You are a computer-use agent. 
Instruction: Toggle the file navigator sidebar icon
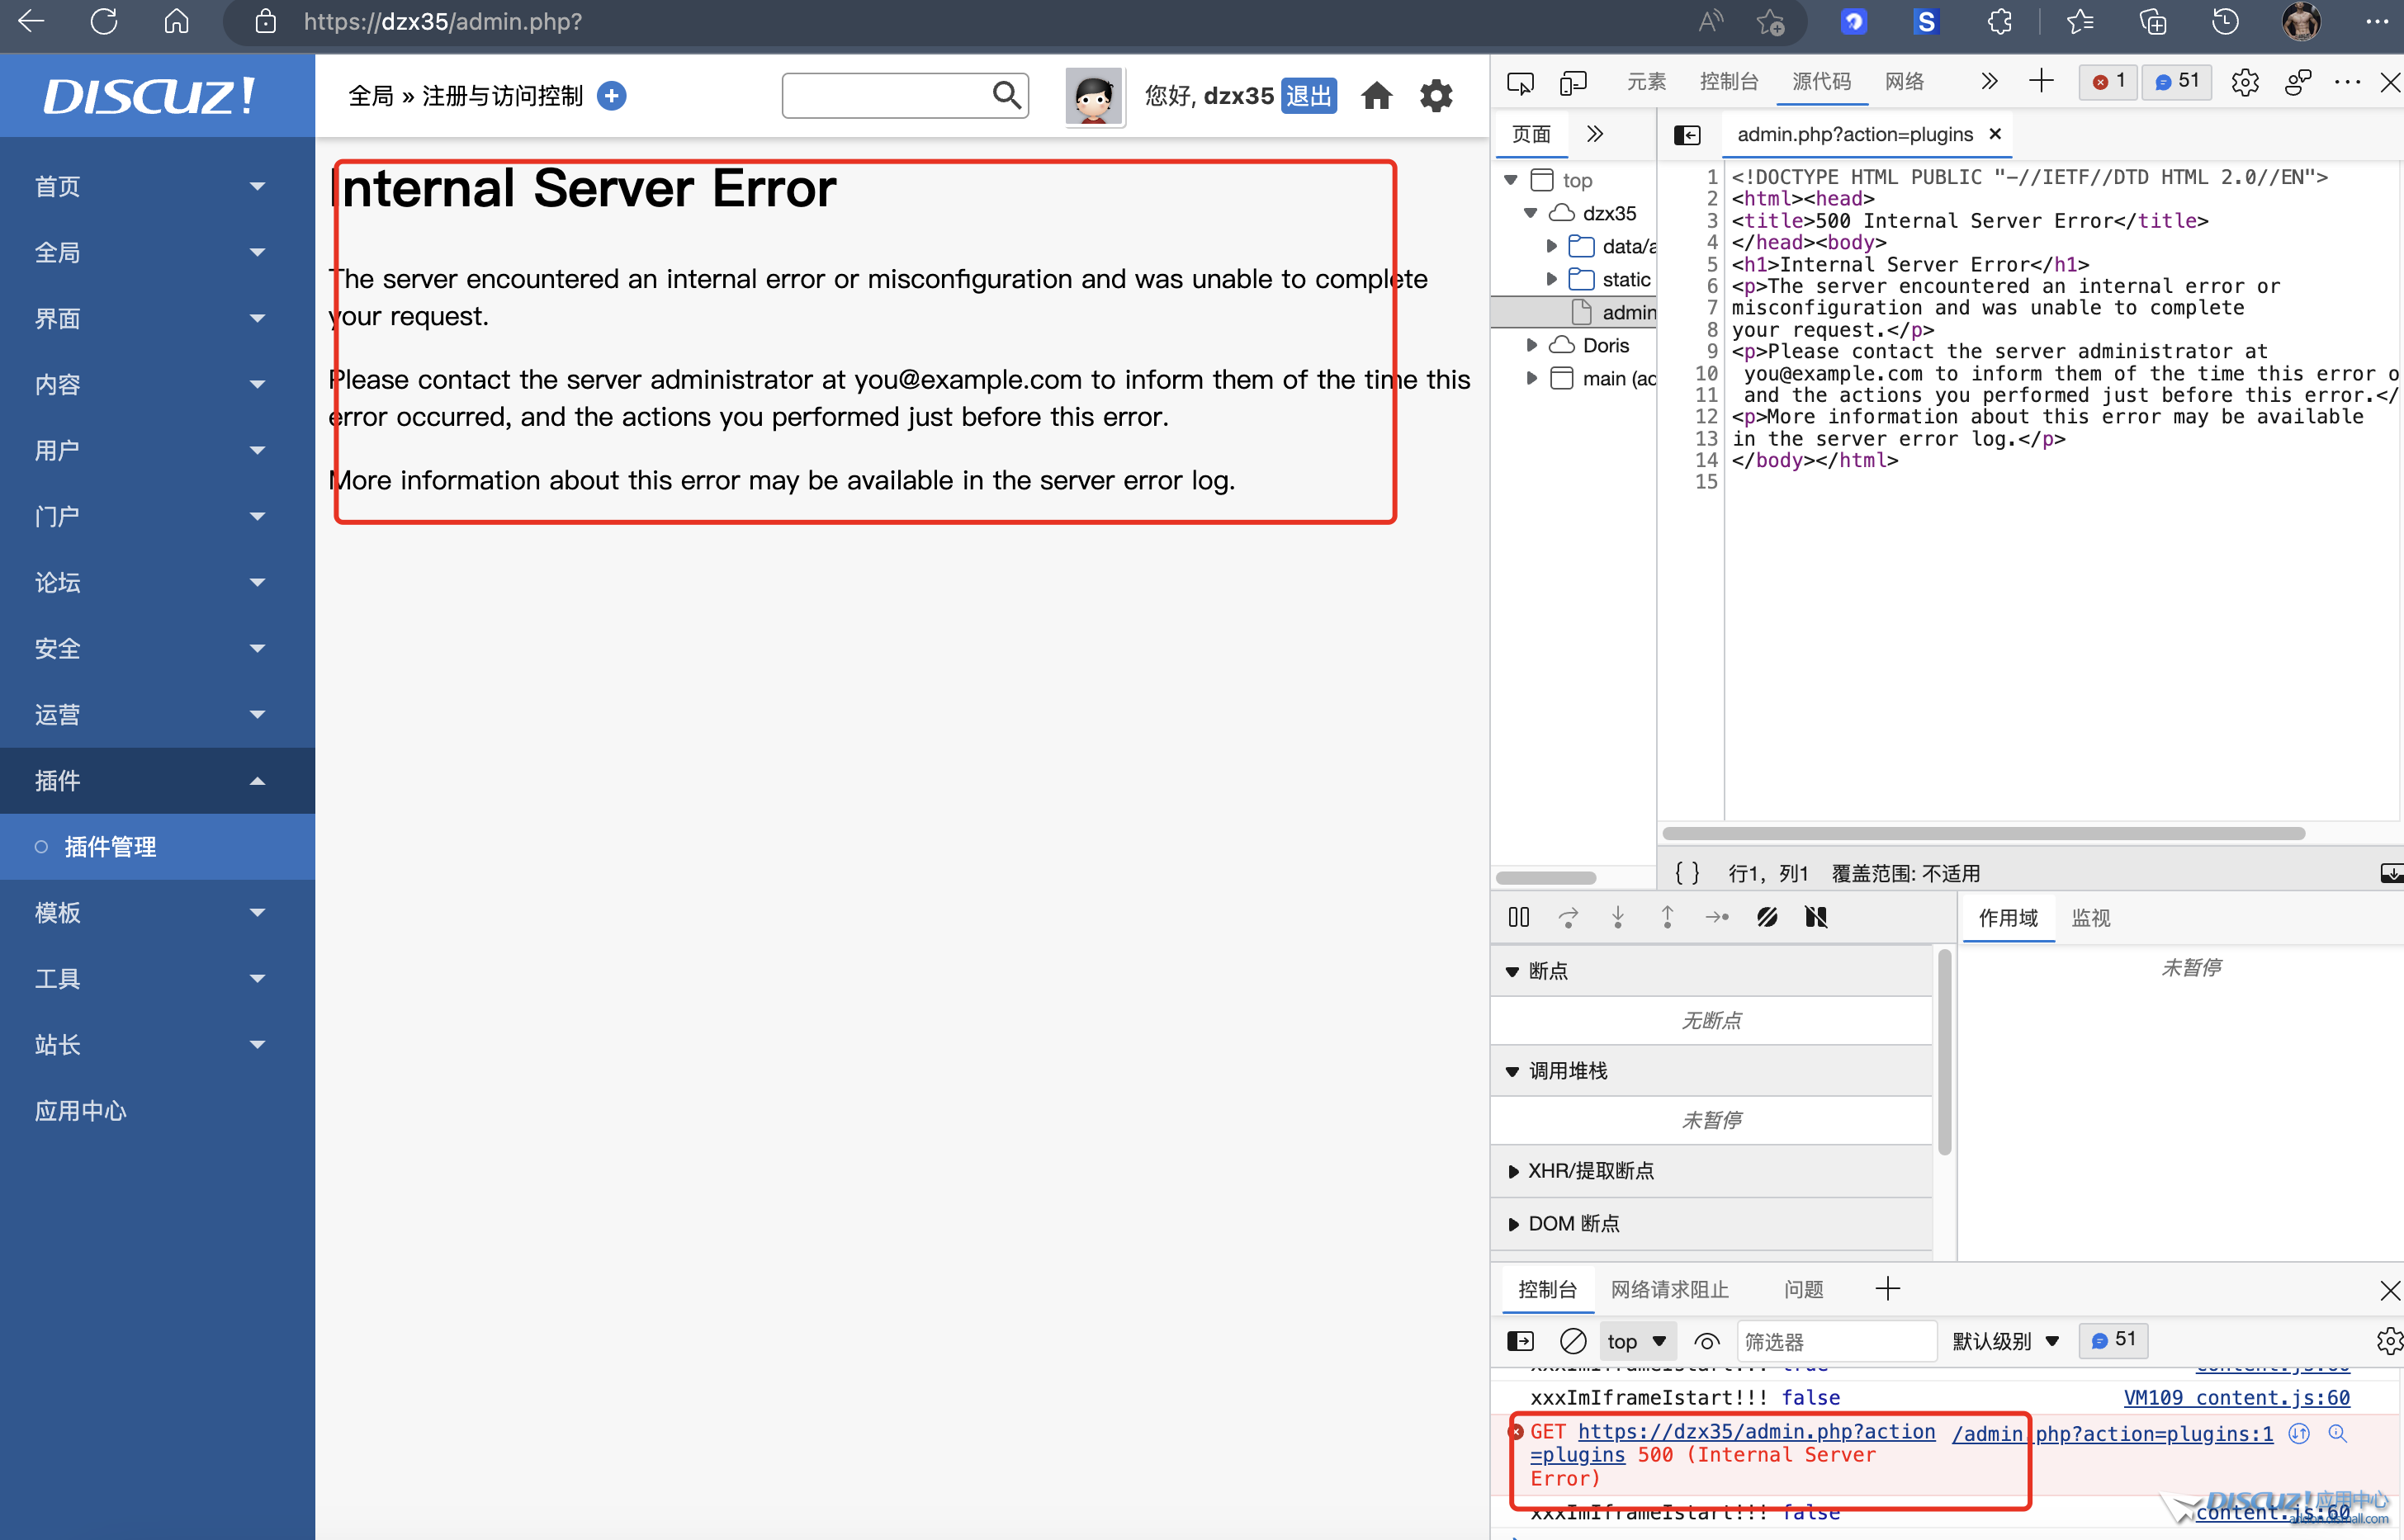coord(1687,135)
